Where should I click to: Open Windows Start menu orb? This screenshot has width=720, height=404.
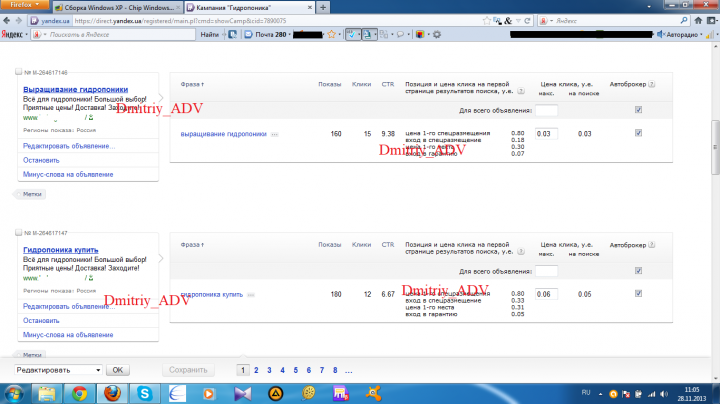coord(14,394)
